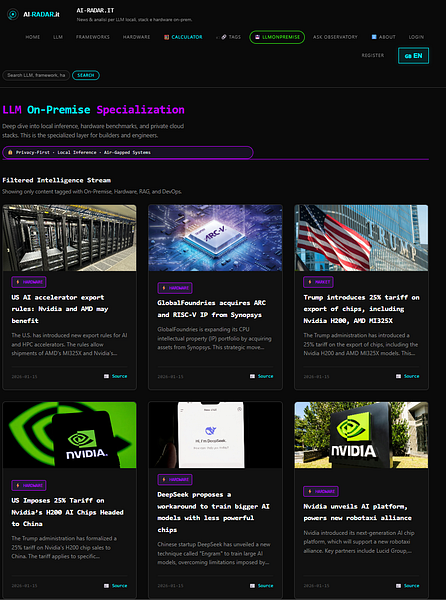
Task: Click the REGISTER link
Action: (373, 55)
